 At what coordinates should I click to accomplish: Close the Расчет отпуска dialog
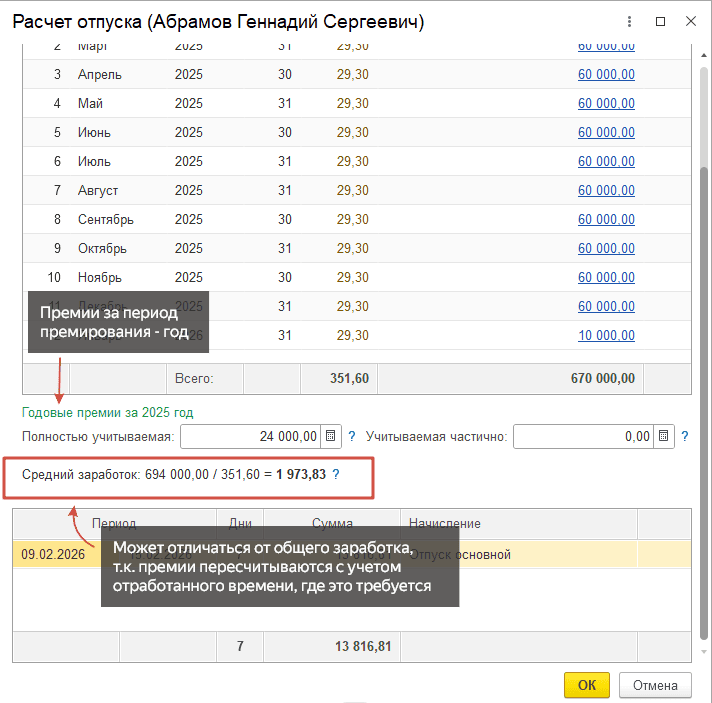pyautogui.click(x=691, y=21)
